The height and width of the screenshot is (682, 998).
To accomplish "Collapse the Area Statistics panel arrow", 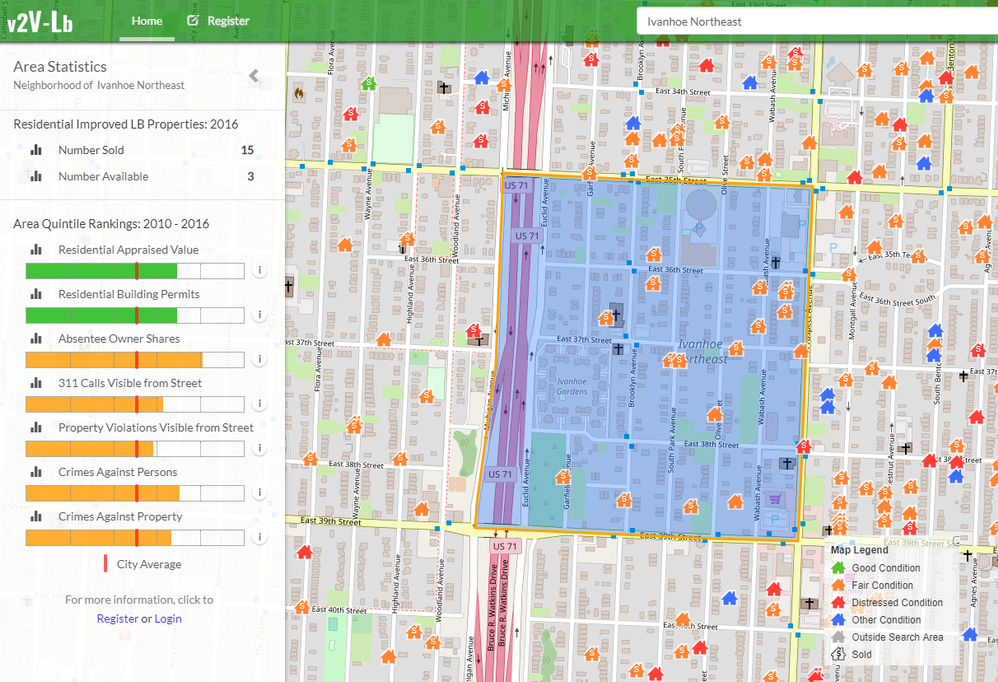I will 254,76.
